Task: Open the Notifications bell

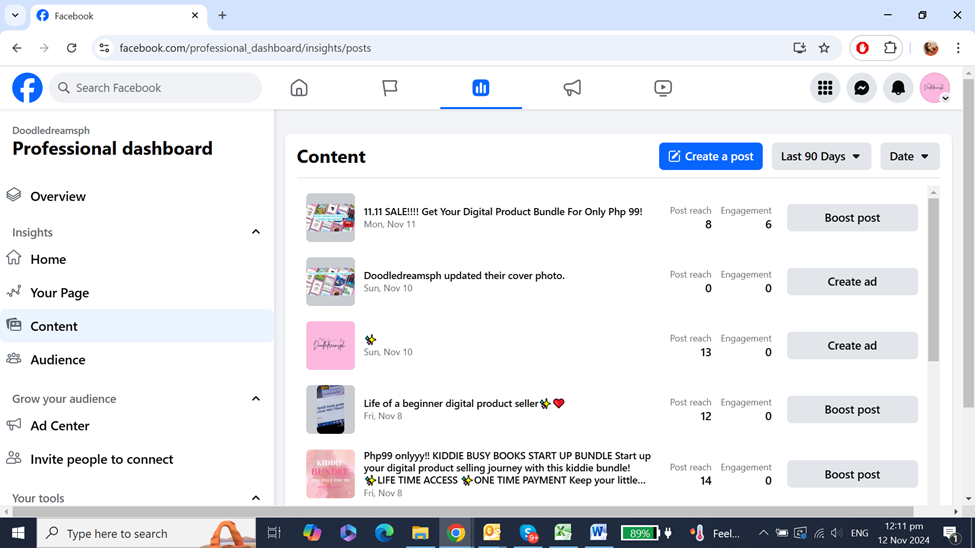Action: [898, 88]
